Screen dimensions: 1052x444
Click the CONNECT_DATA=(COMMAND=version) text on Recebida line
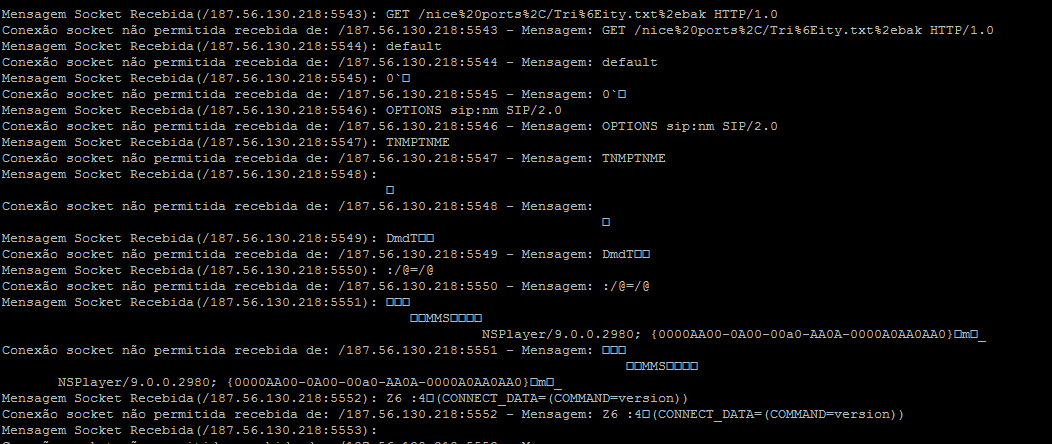tap(562, 399)
